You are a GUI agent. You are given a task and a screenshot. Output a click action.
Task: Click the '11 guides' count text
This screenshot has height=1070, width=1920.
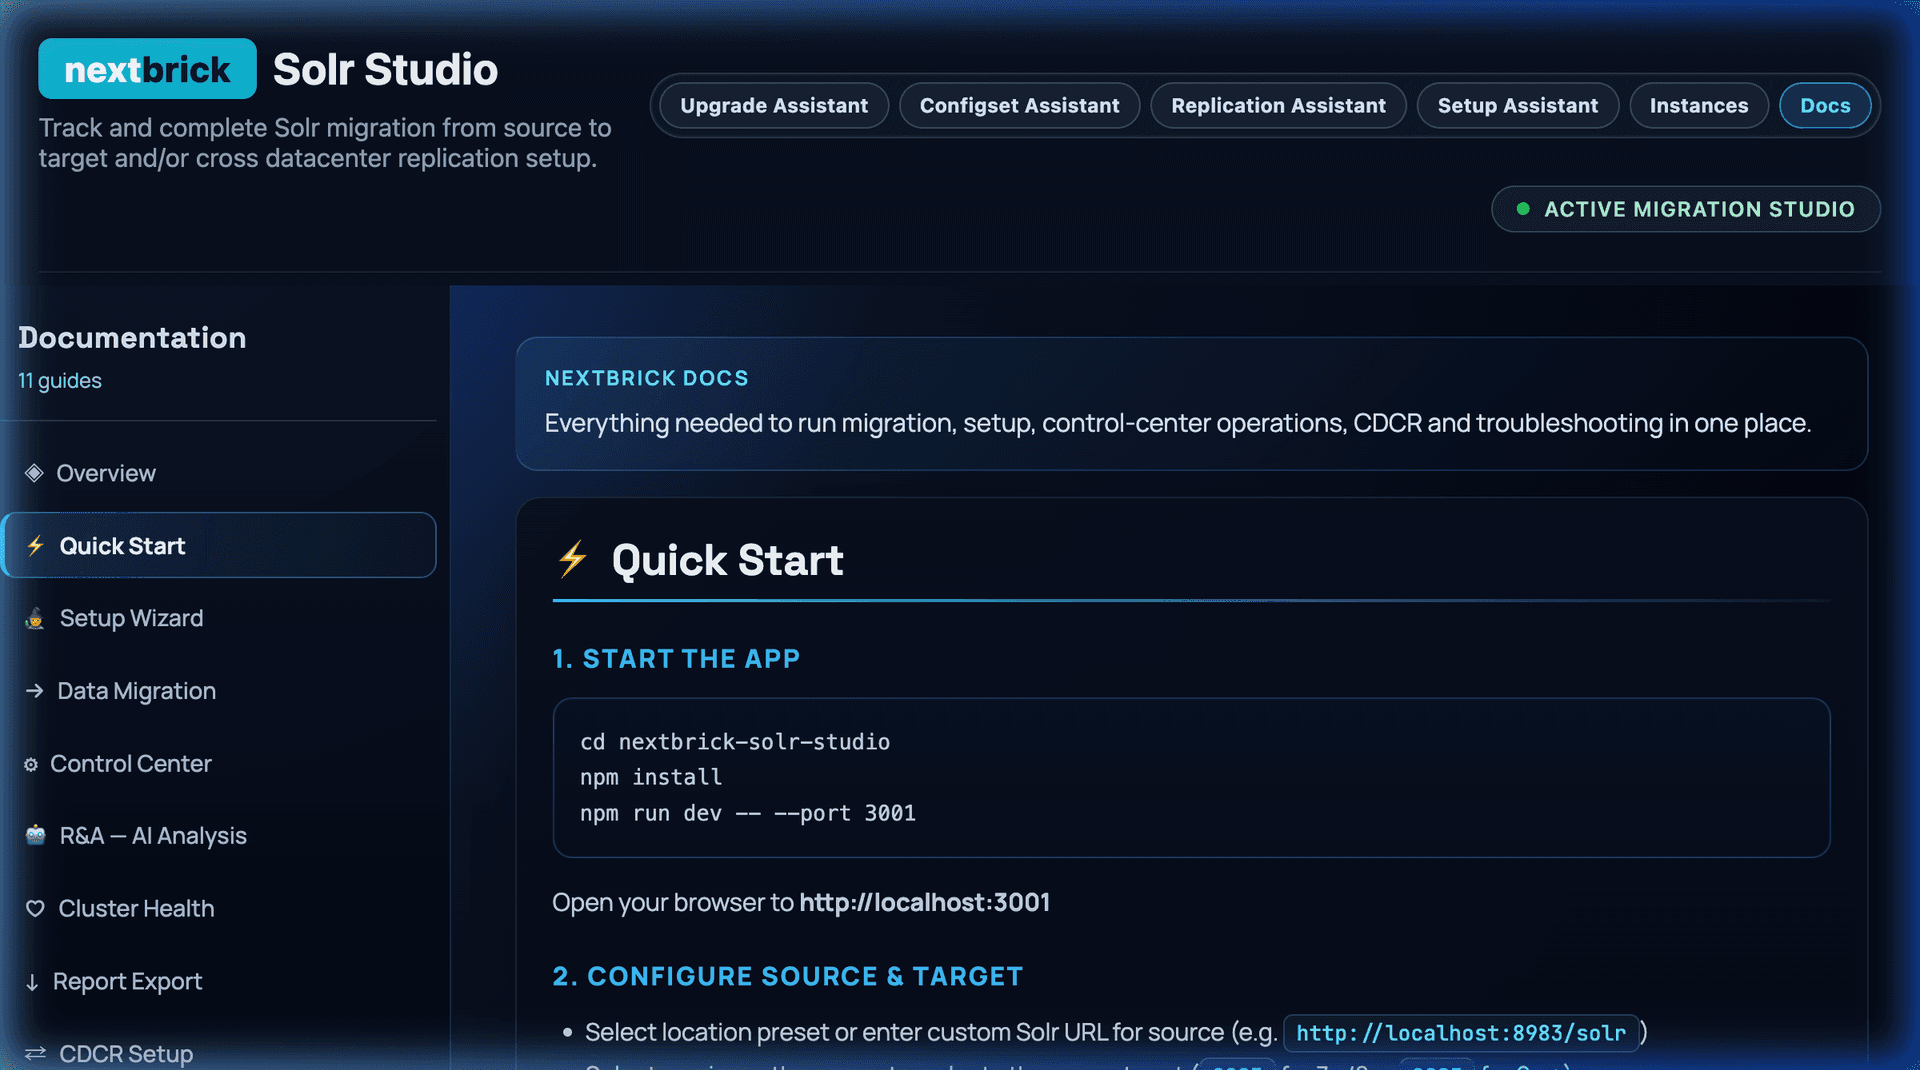coord(60,381)
